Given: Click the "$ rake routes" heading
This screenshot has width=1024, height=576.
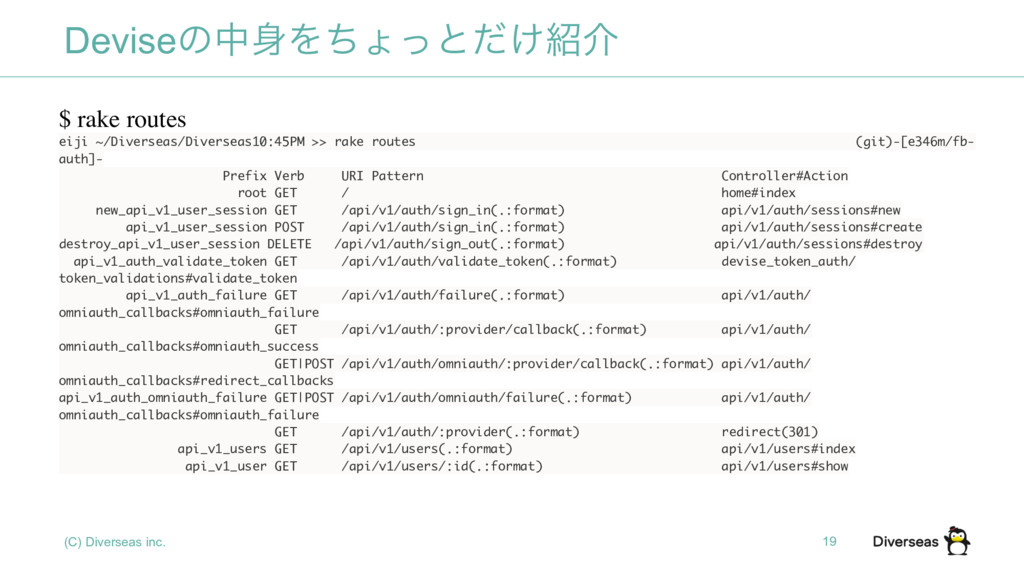Looking at the screenshot, I should click(x=122, y=120).
